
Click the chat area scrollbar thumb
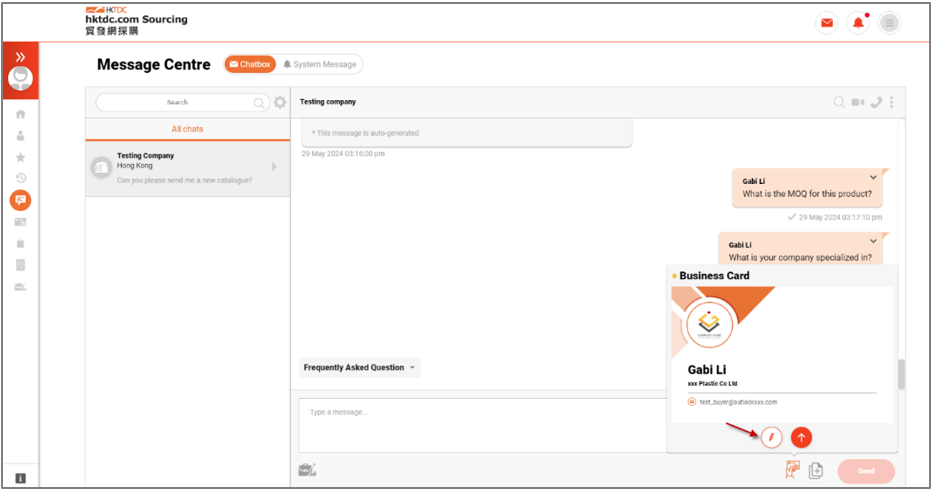tap(901, 374)
